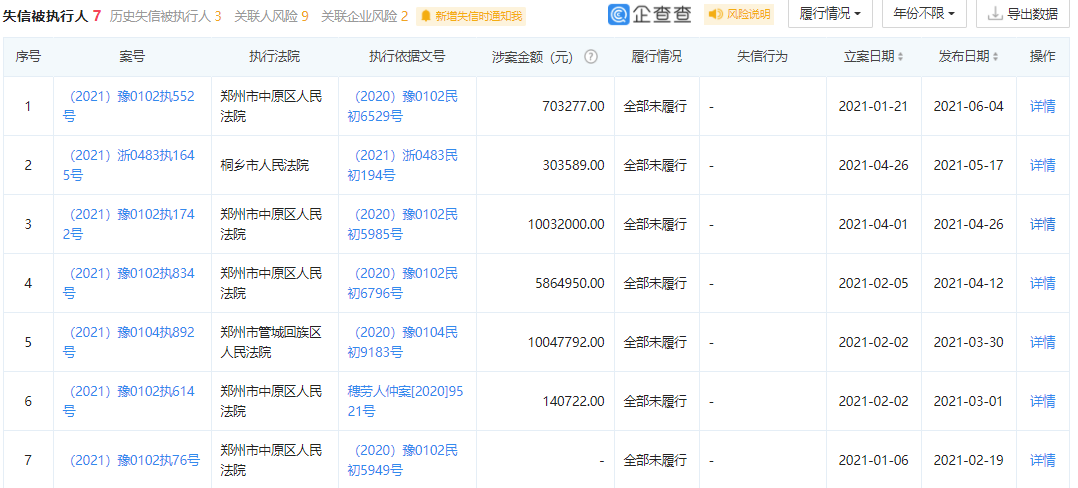This screenshot has width=1078, height=488.
Task: Switch to 失信被执行人 tab
Action: tap(52, 16)
